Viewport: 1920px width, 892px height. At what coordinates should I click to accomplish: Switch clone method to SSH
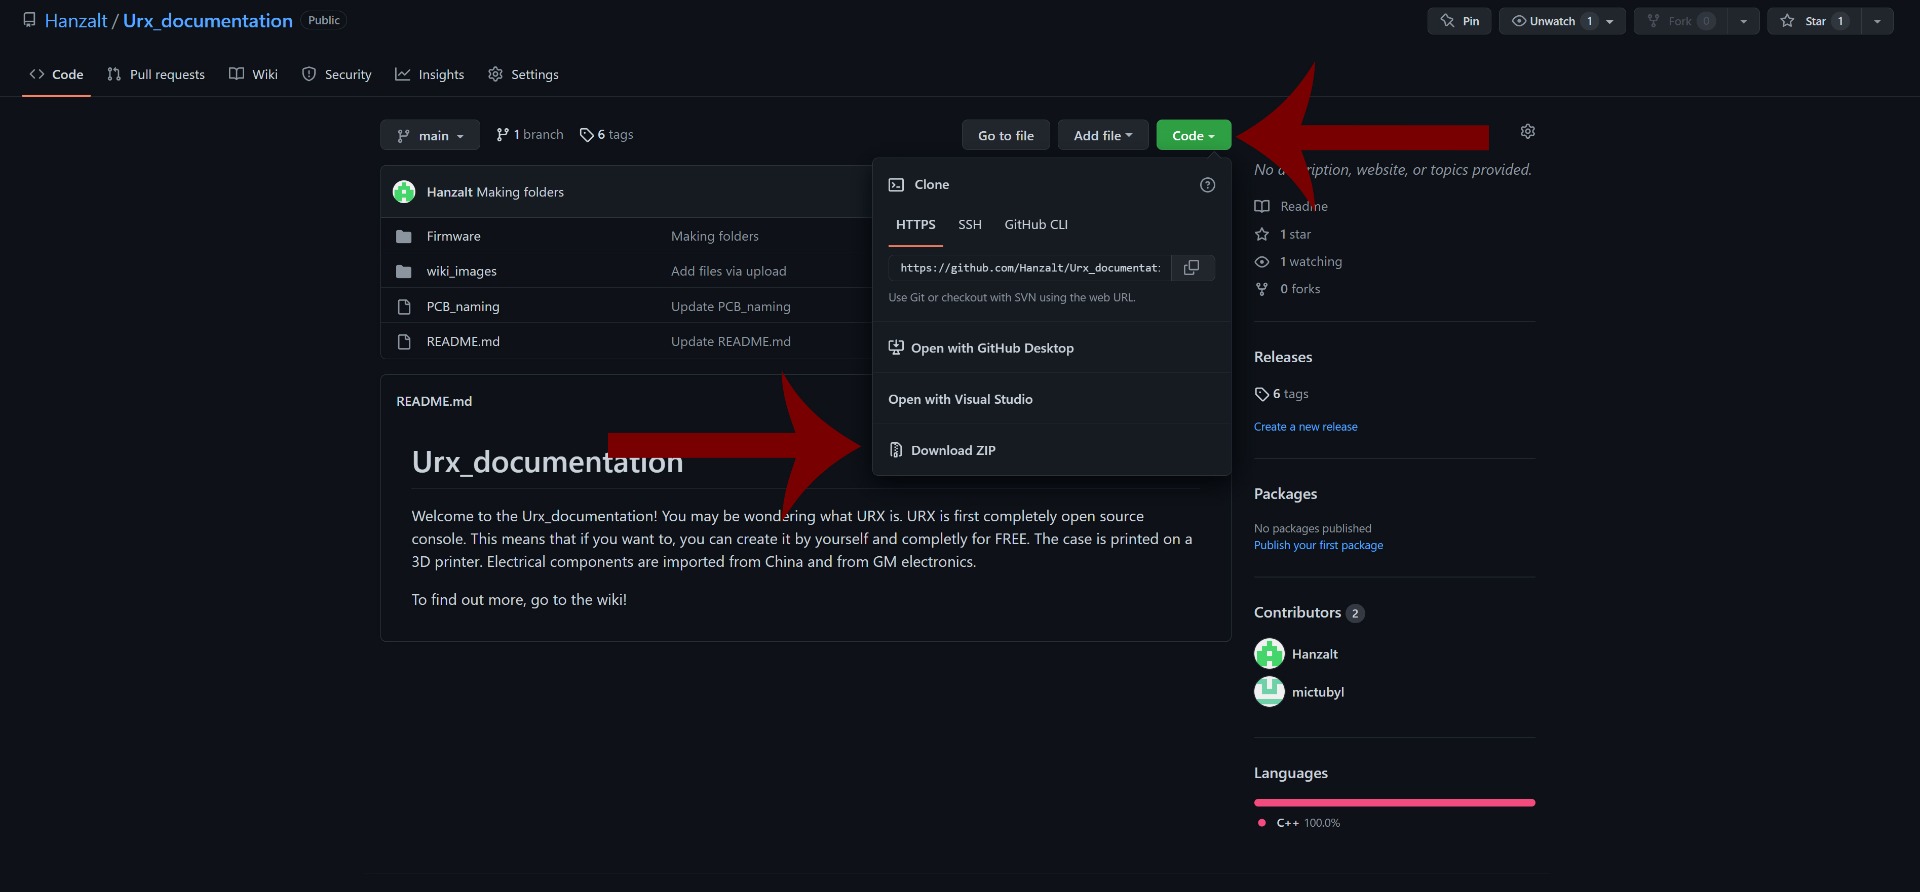pos(969,225)
